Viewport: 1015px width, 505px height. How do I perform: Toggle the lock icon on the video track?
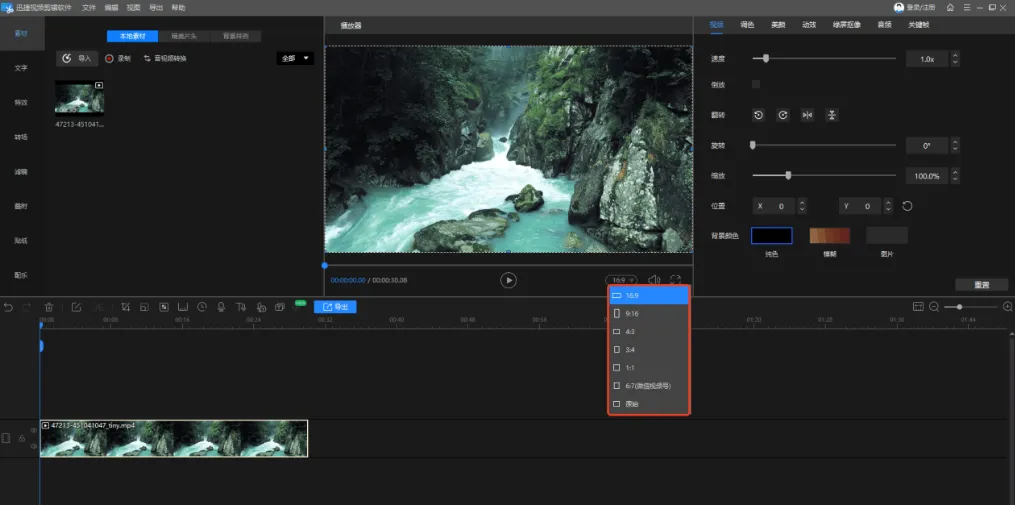22,438
